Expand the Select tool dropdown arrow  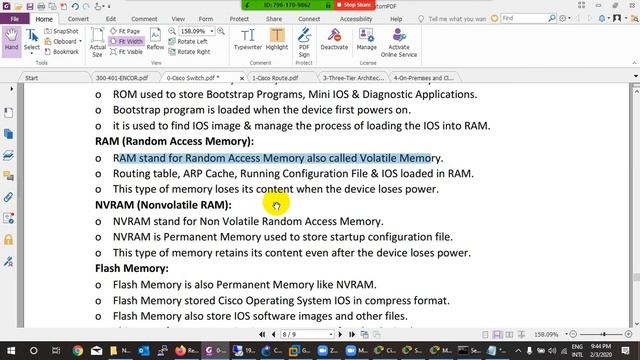point(32,53)
